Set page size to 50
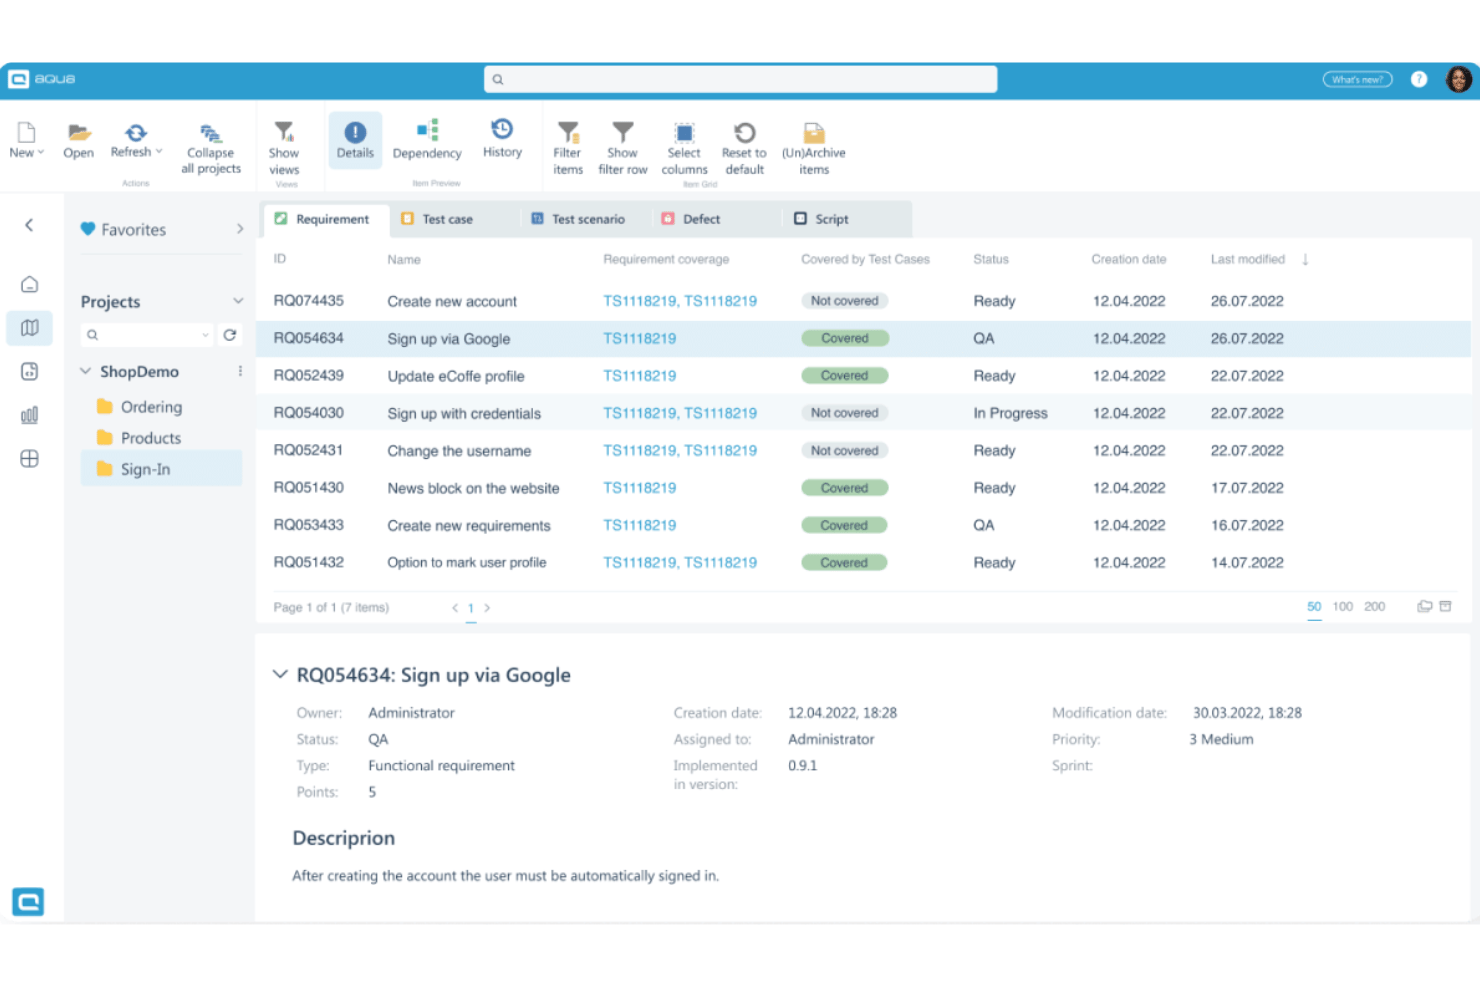1480x987 pixels. point(1314,607)
